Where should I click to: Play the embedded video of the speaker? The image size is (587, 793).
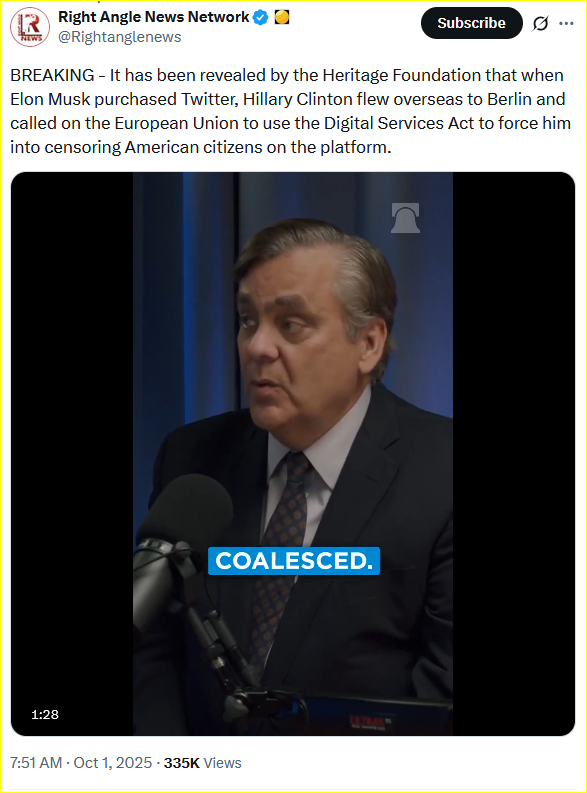(293, 454)
